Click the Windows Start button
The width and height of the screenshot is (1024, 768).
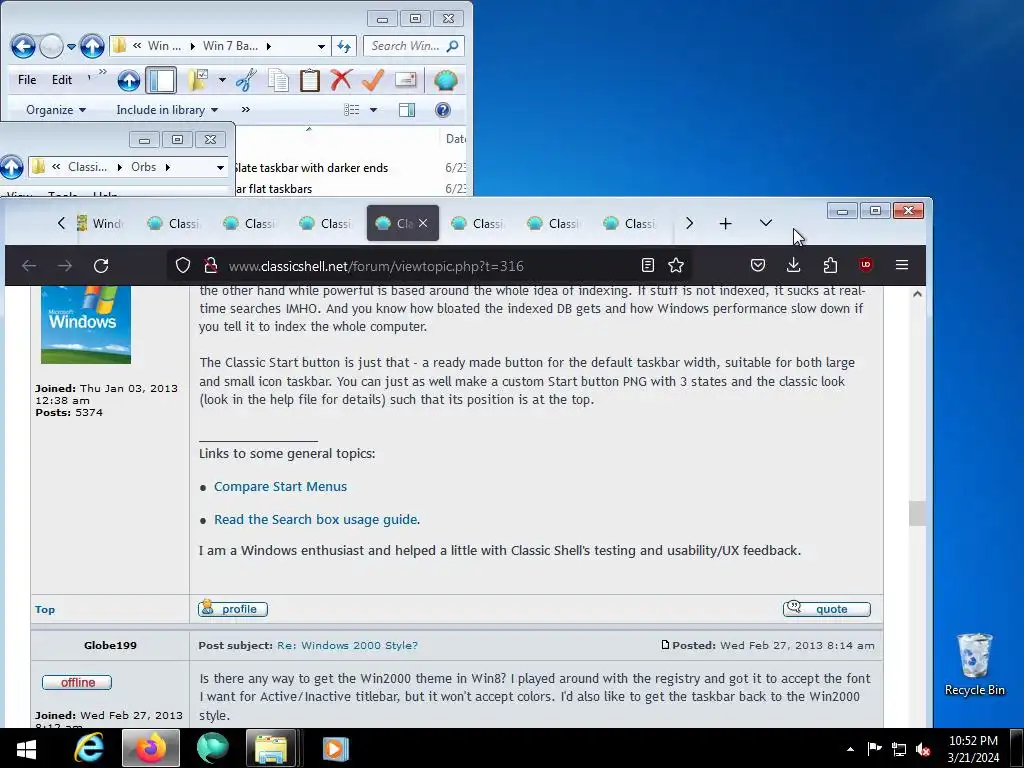(x=26, y=748)
